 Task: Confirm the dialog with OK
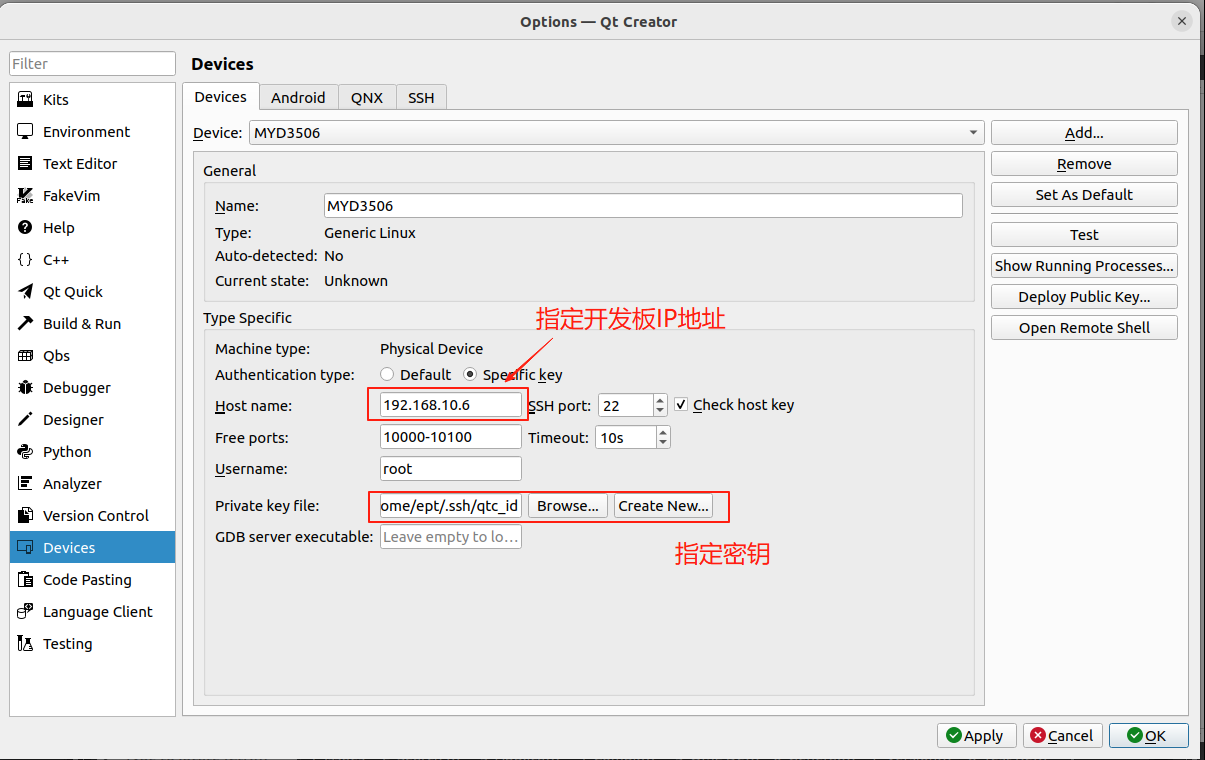click(x=1148, y=735)
